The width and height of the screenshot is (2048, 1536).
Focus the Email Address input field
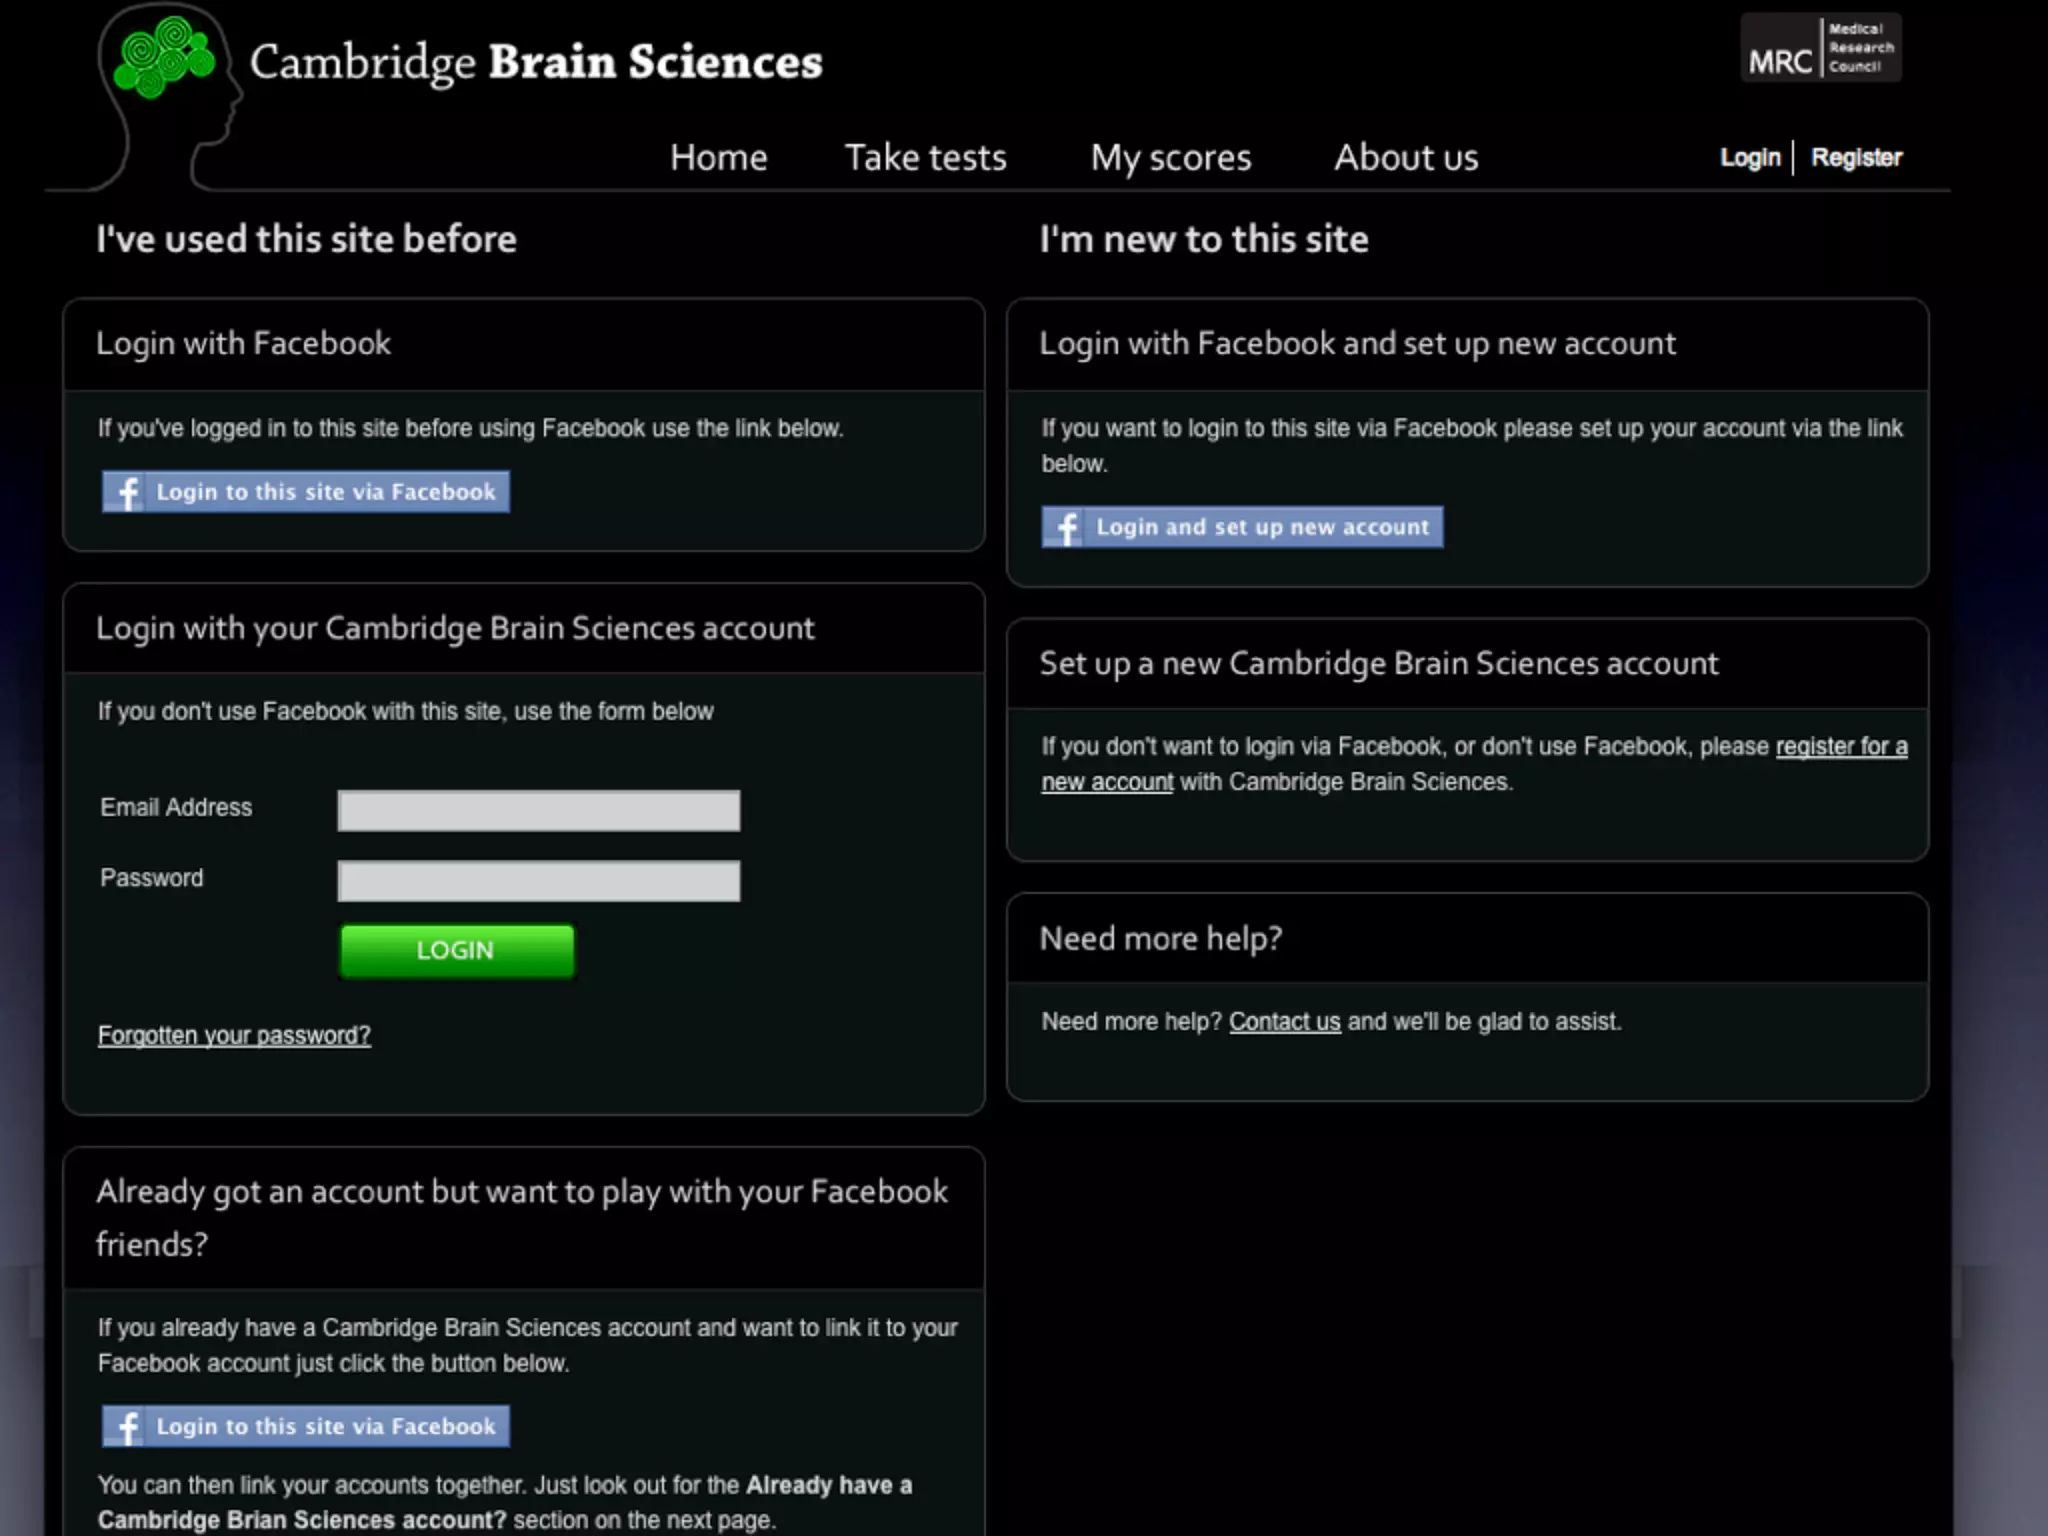[x=539, y=810]
